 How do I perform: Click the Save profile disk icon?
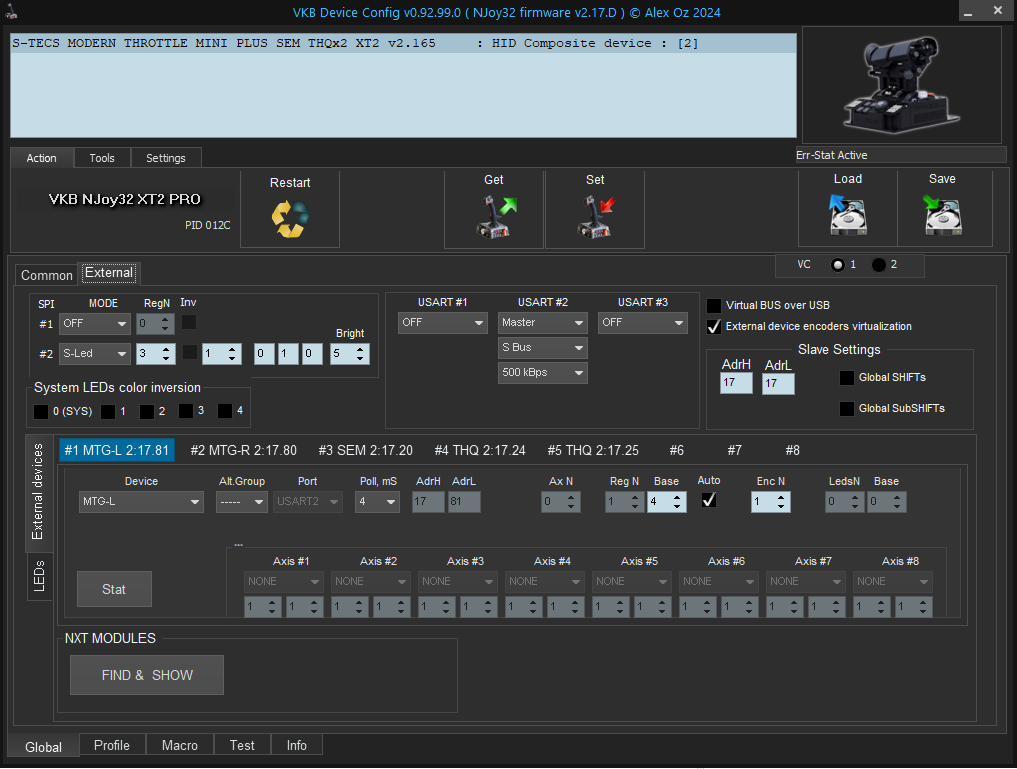[942, 214]
